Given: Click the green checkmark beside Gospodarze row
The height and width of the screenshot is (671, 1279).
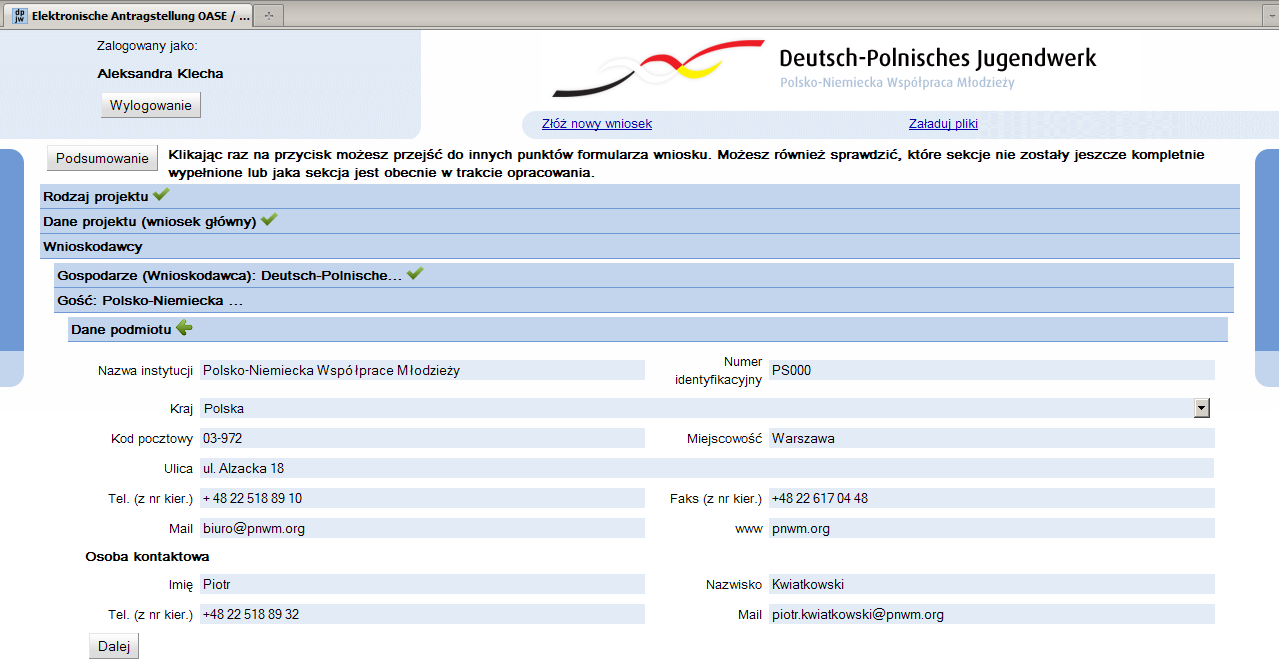Looking at the screenshot, I should [x=416, y=273].
